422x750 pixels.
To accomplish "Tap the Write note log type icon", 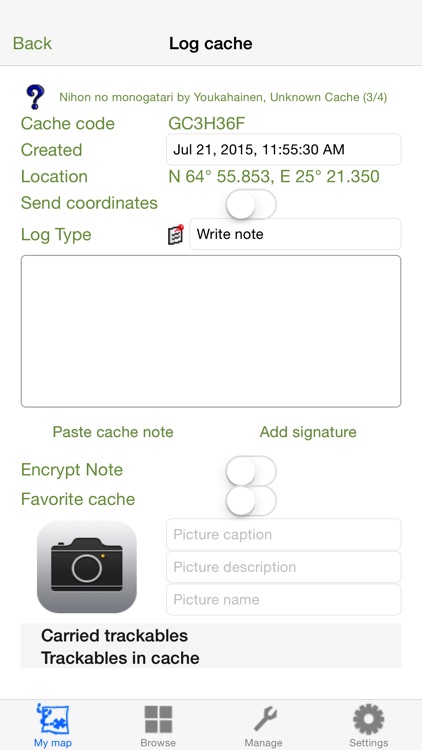I will coord(176,234).
